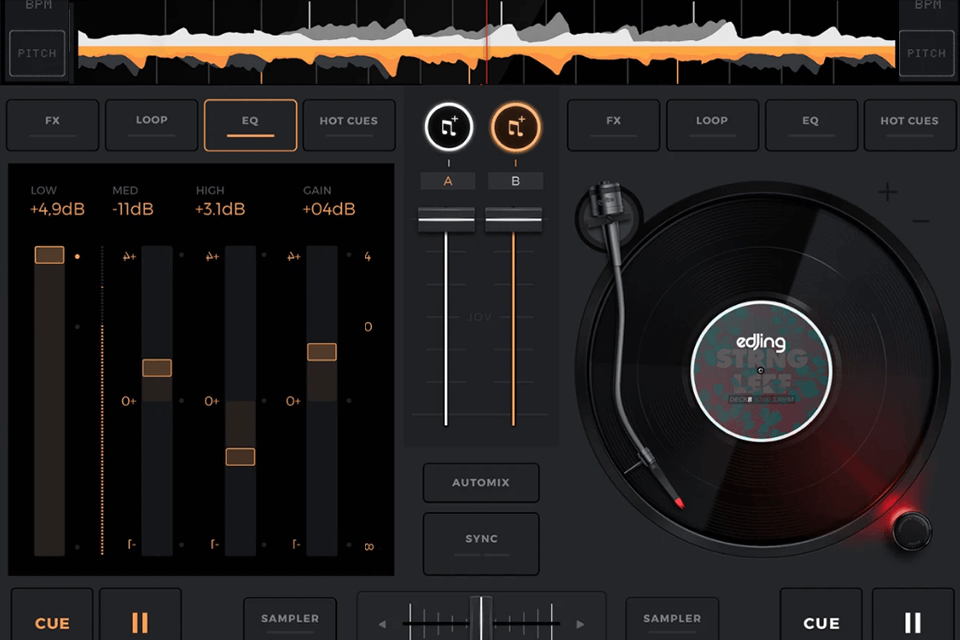Screen dimensions: 960x640
Task: Open the right deck SAMPLER
Action: pos(672,620)
